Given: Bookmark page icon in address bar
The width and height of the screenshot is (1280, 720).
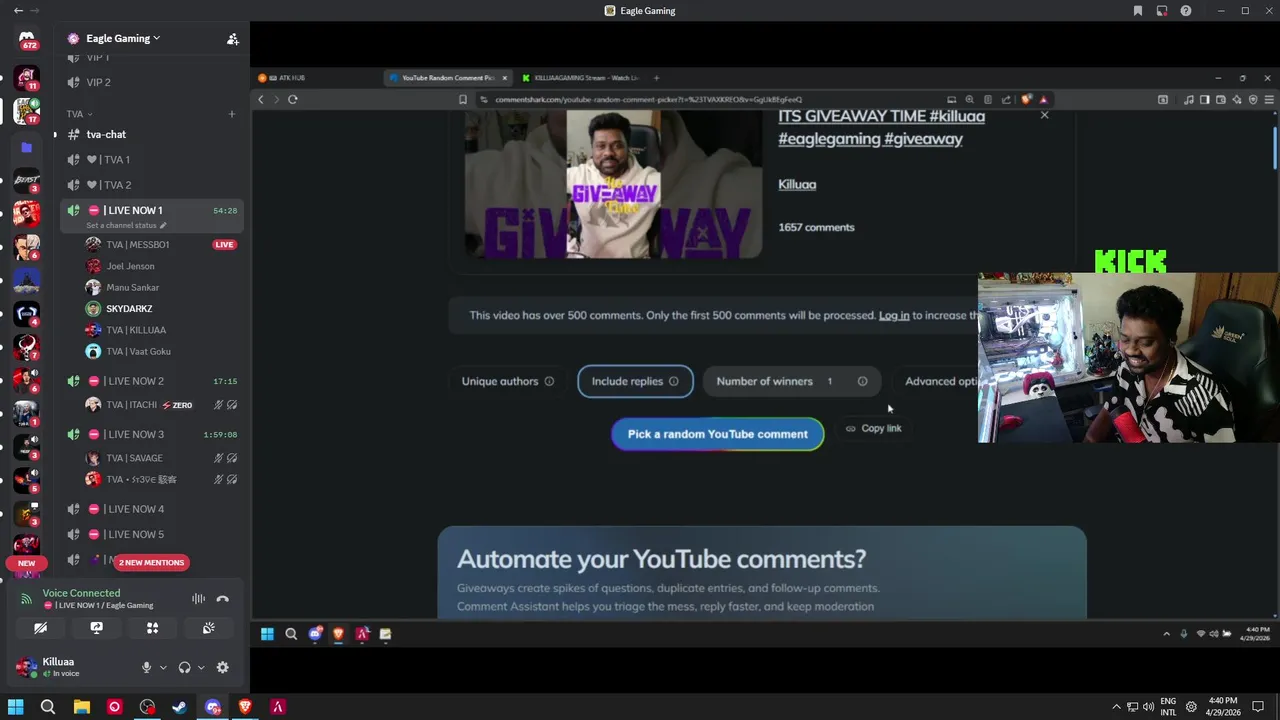Looking at the screenshot, I should pyautogui.click(x=462, y=99).
